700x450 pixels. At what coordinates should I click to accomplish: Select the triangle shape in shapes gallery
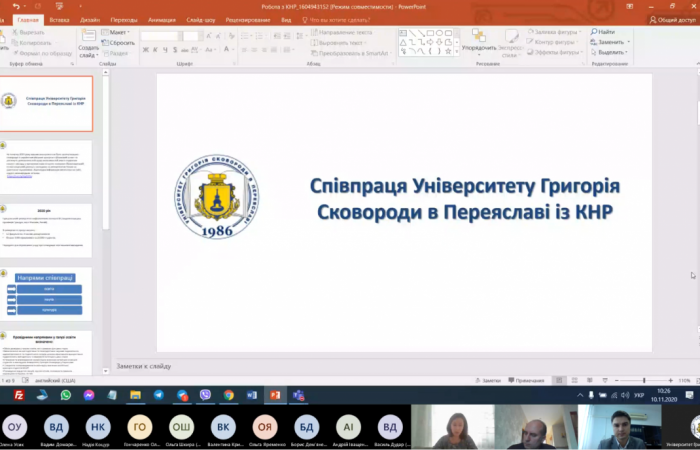[403, 42]
